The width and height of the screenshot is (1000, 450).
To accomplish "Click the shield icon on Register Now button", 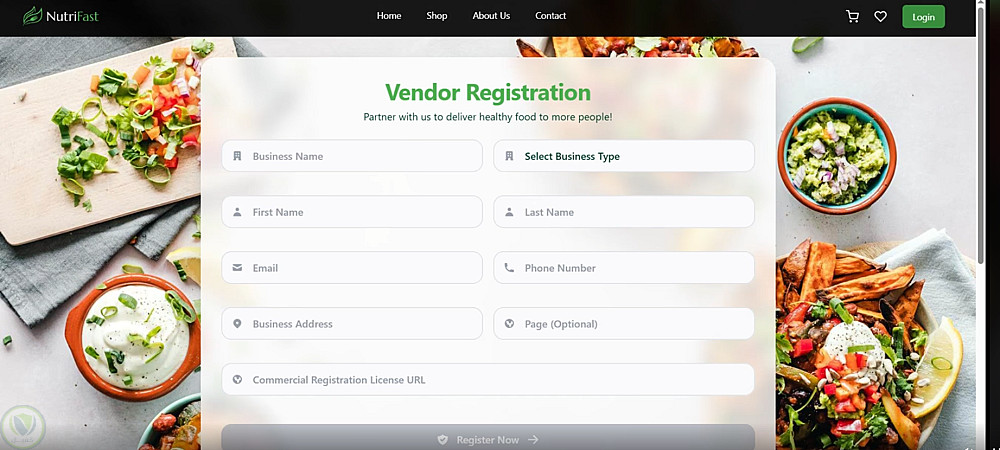I will 443,440.
